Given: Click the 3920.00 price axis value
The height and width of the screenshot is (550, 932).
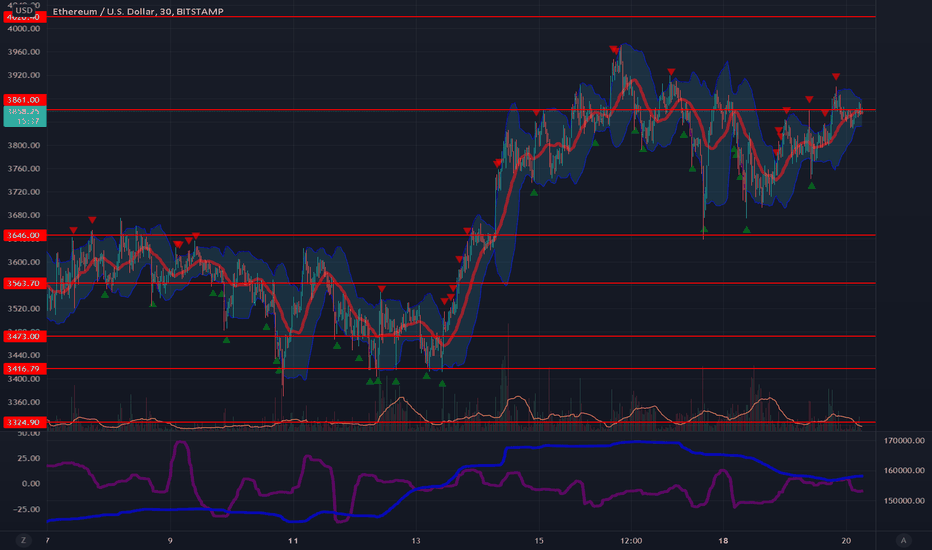Looking at the screenshot, I should [x=24, y=75].
